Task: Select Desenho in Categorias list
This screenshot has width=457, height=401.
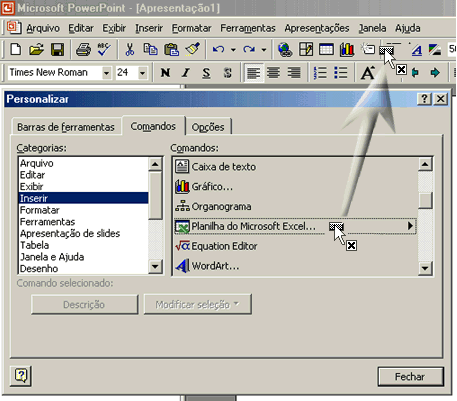Action: coord(83,268)
